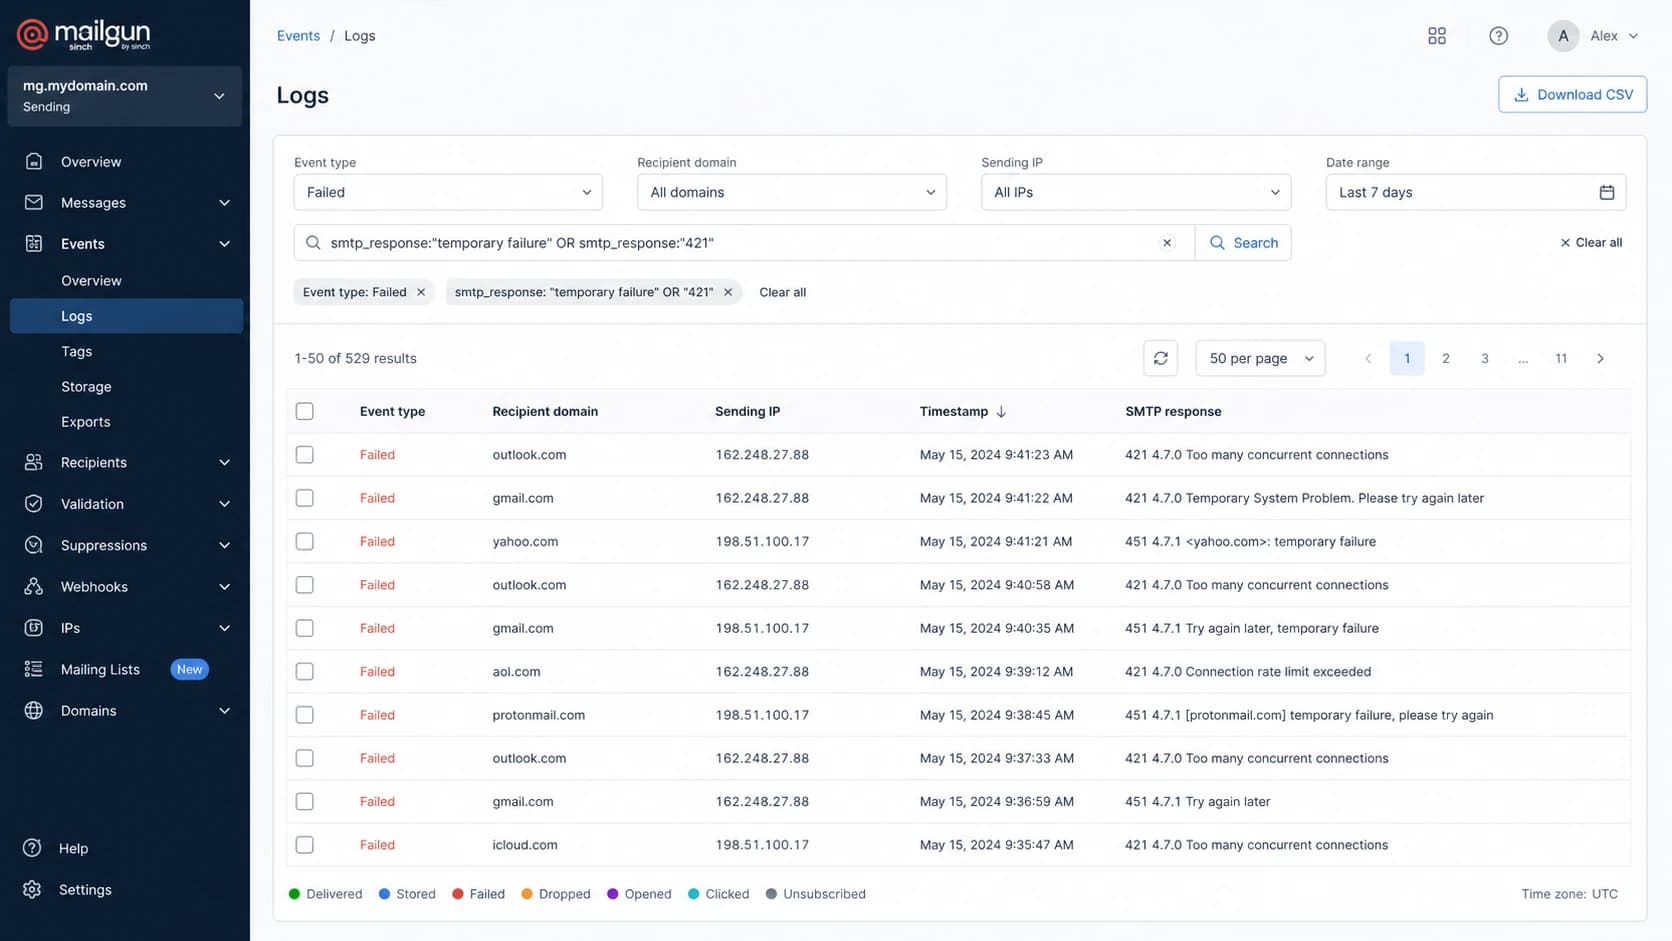Click the red Failed legend dot
This screenshot has width=1672, height=941.
(457, 894)
